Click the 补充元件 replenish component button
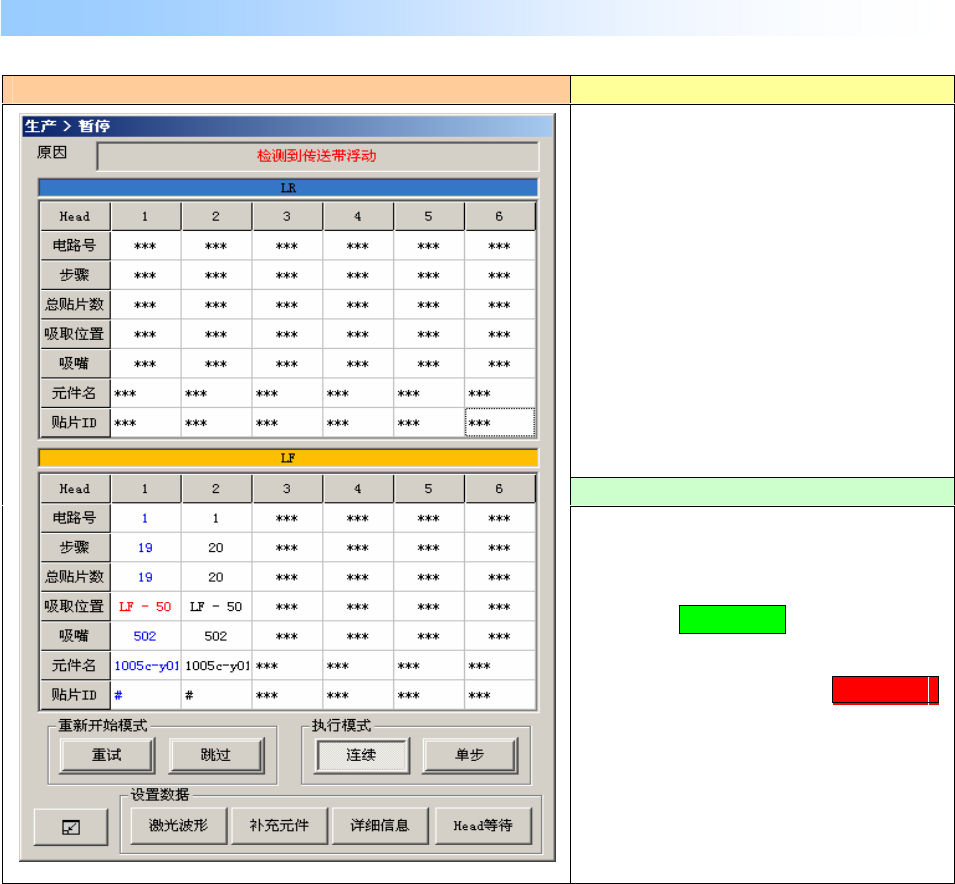 (x=279, y=826)
